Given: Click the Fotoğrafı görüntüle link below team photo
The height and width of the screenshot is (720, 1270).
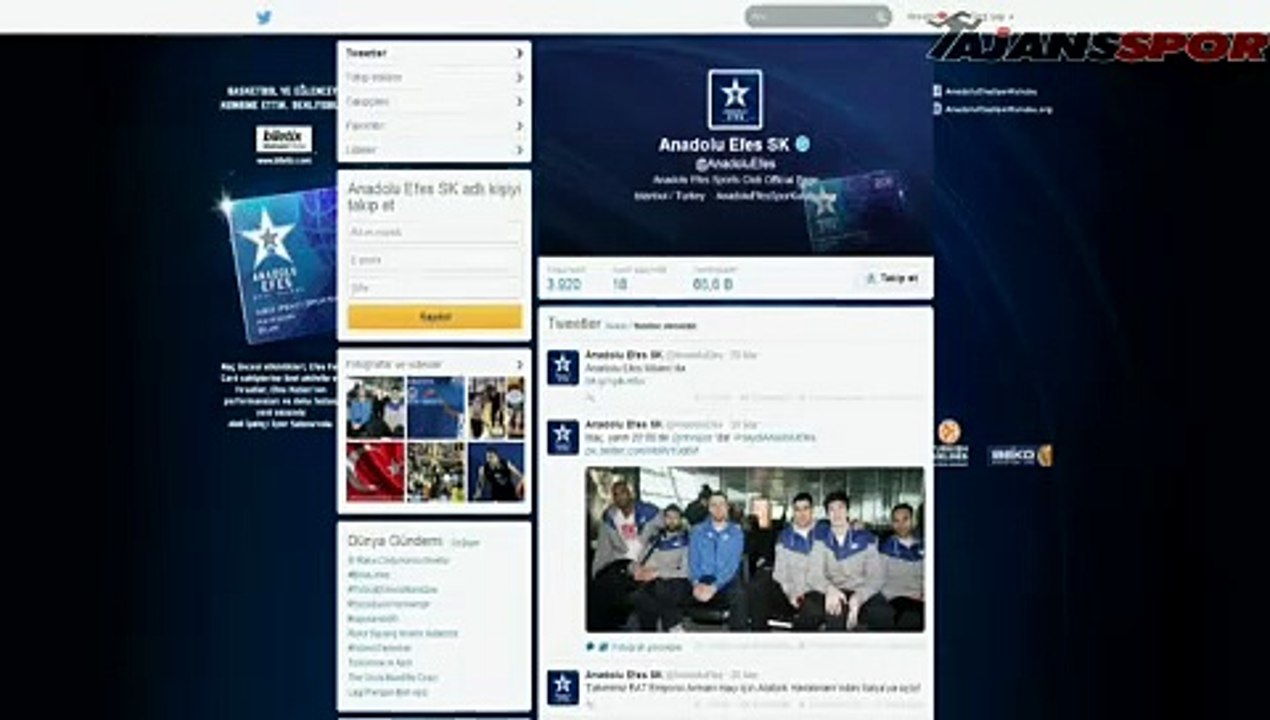Looking at the screenshot, I should coord(646,648).
